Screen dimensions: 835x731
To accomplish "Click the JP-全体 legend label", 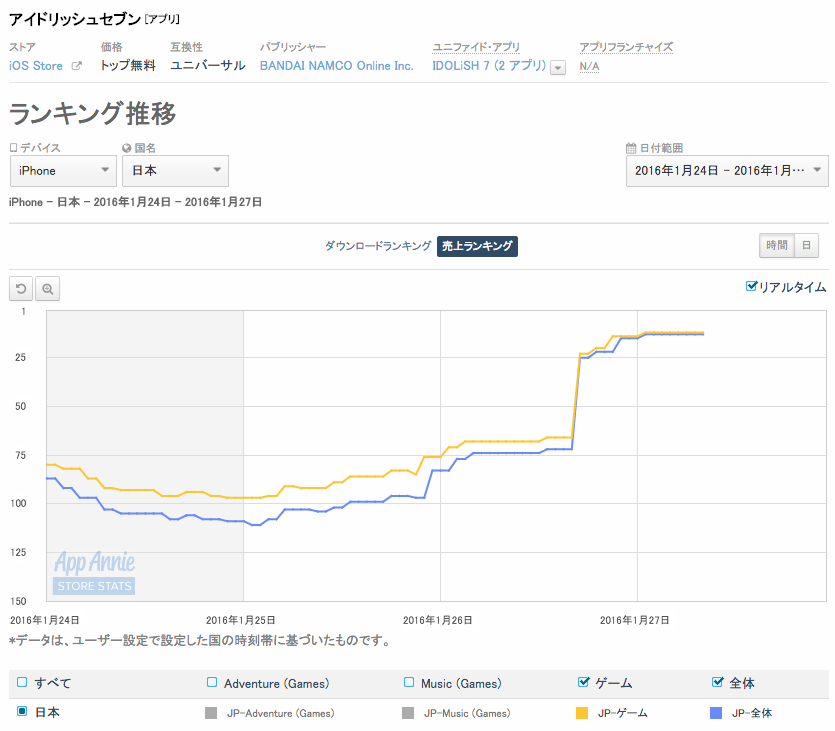I will (x=752, y=713).
